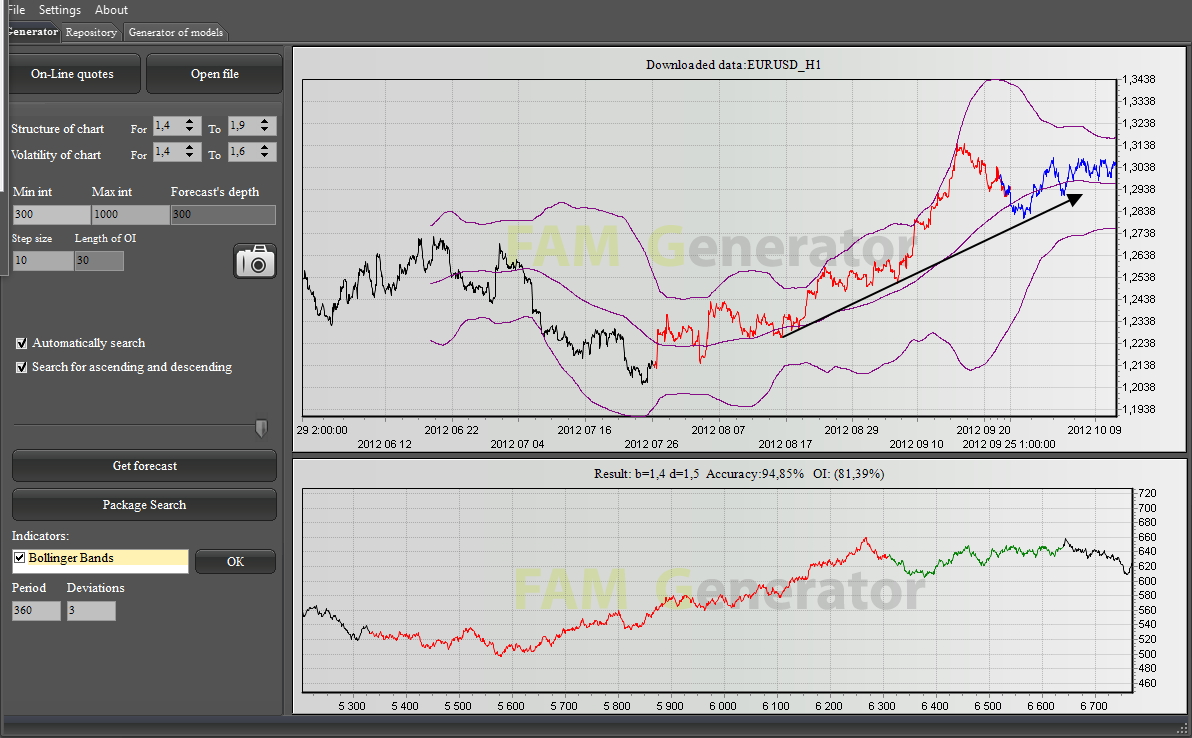This screenshot has height=738, width=1192.
Task: Click the Min int input field
Action: tap(51, 215)
